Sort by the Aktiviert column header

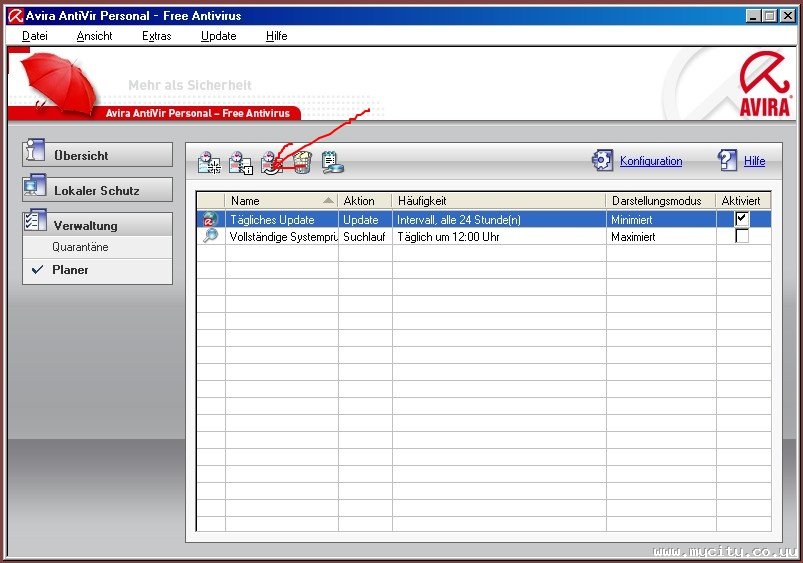coord(743,201)
